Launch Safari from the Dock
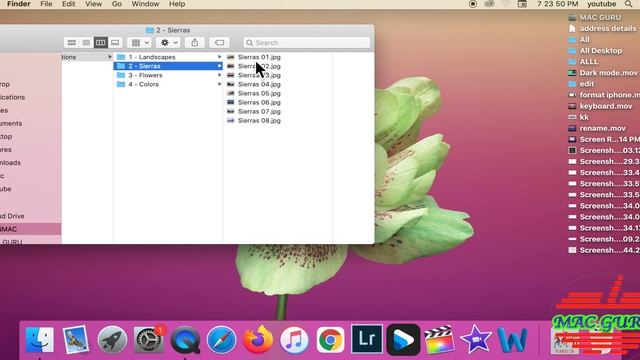The height and width of the screenshot is (360, 640). tap(221, 340)
